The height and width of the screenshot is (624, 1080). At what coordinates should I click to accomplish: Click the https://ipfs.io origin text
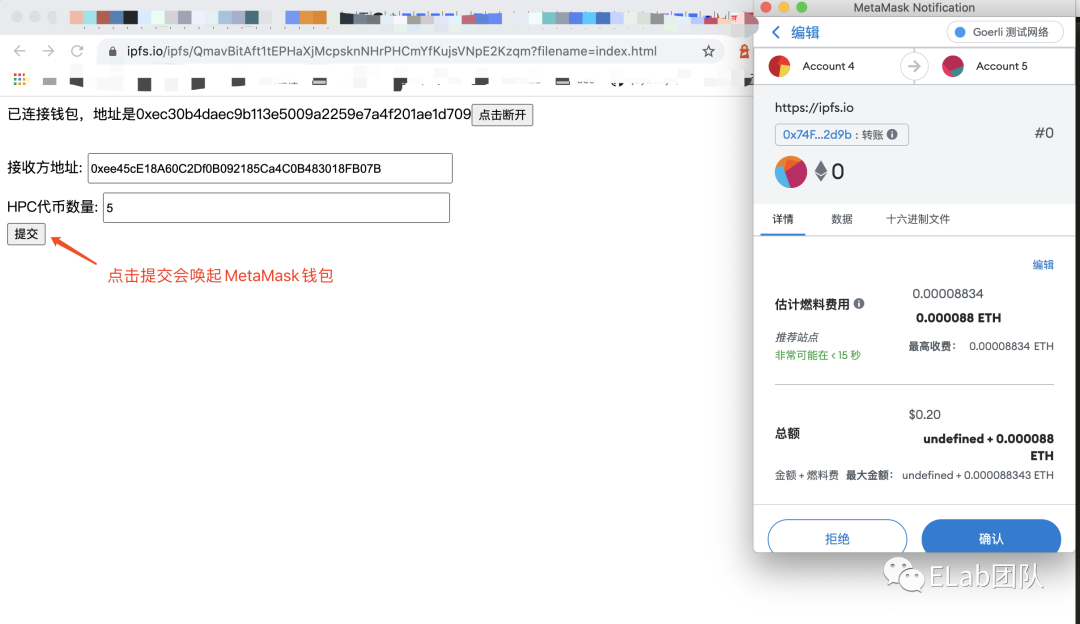click(814, 107)
